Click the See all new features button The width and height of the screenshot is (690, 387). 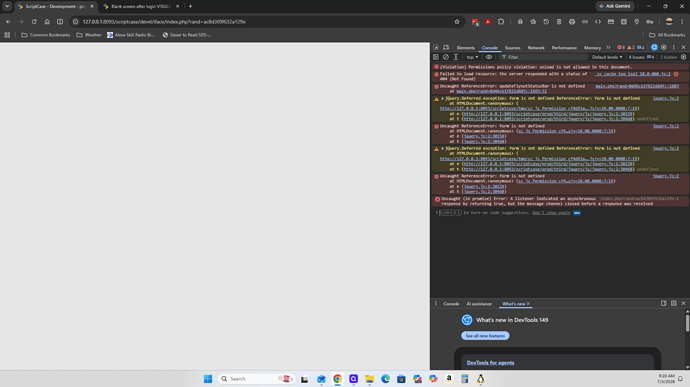(485, 336)
